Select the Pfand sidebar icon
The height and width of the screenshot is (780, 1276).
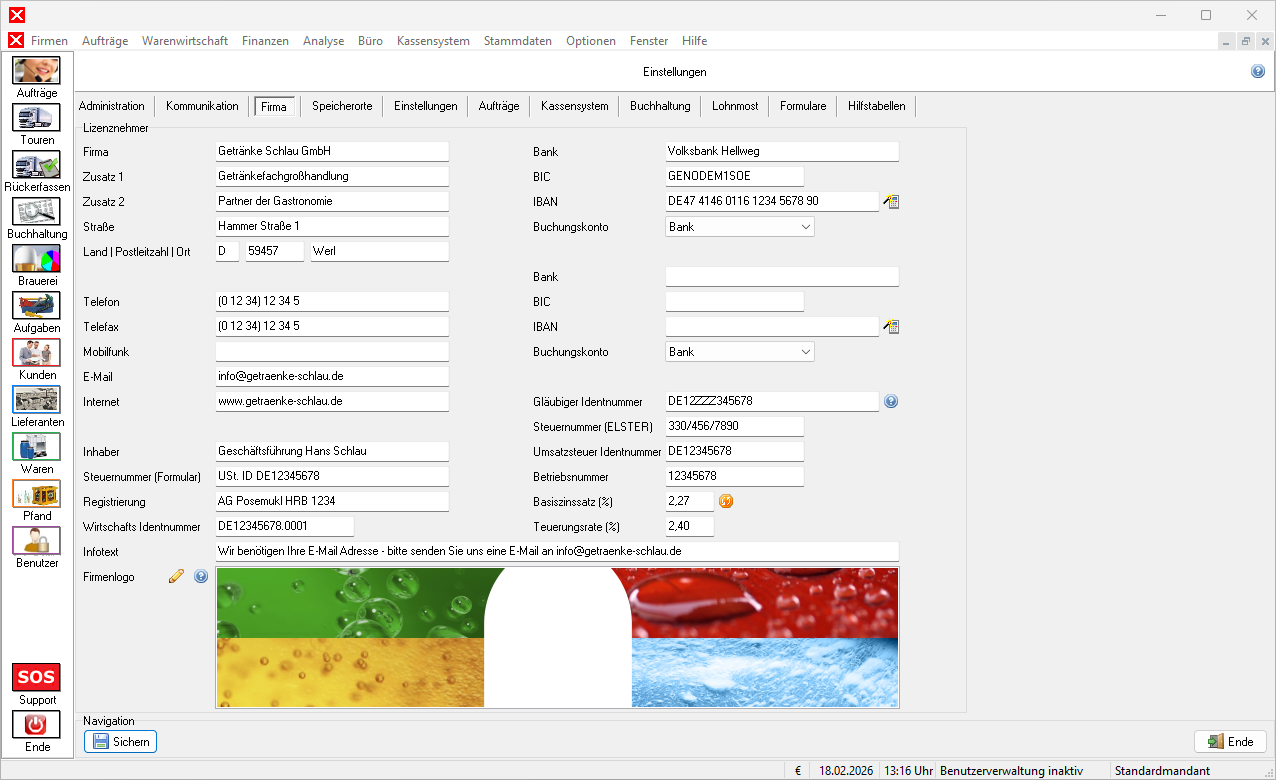pyautogui.click(x=36, y=494)
